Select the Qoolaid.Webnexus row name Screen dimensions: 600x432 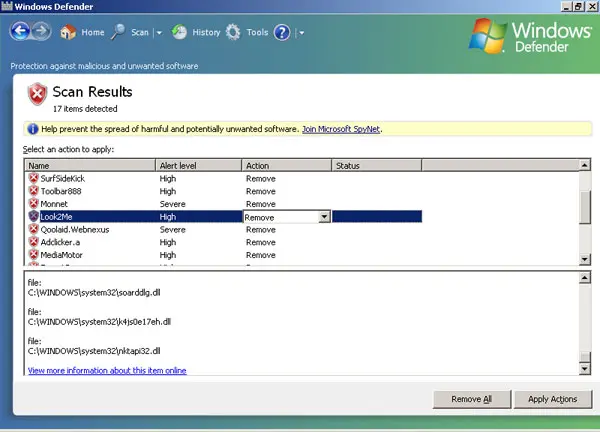point(75,230)
